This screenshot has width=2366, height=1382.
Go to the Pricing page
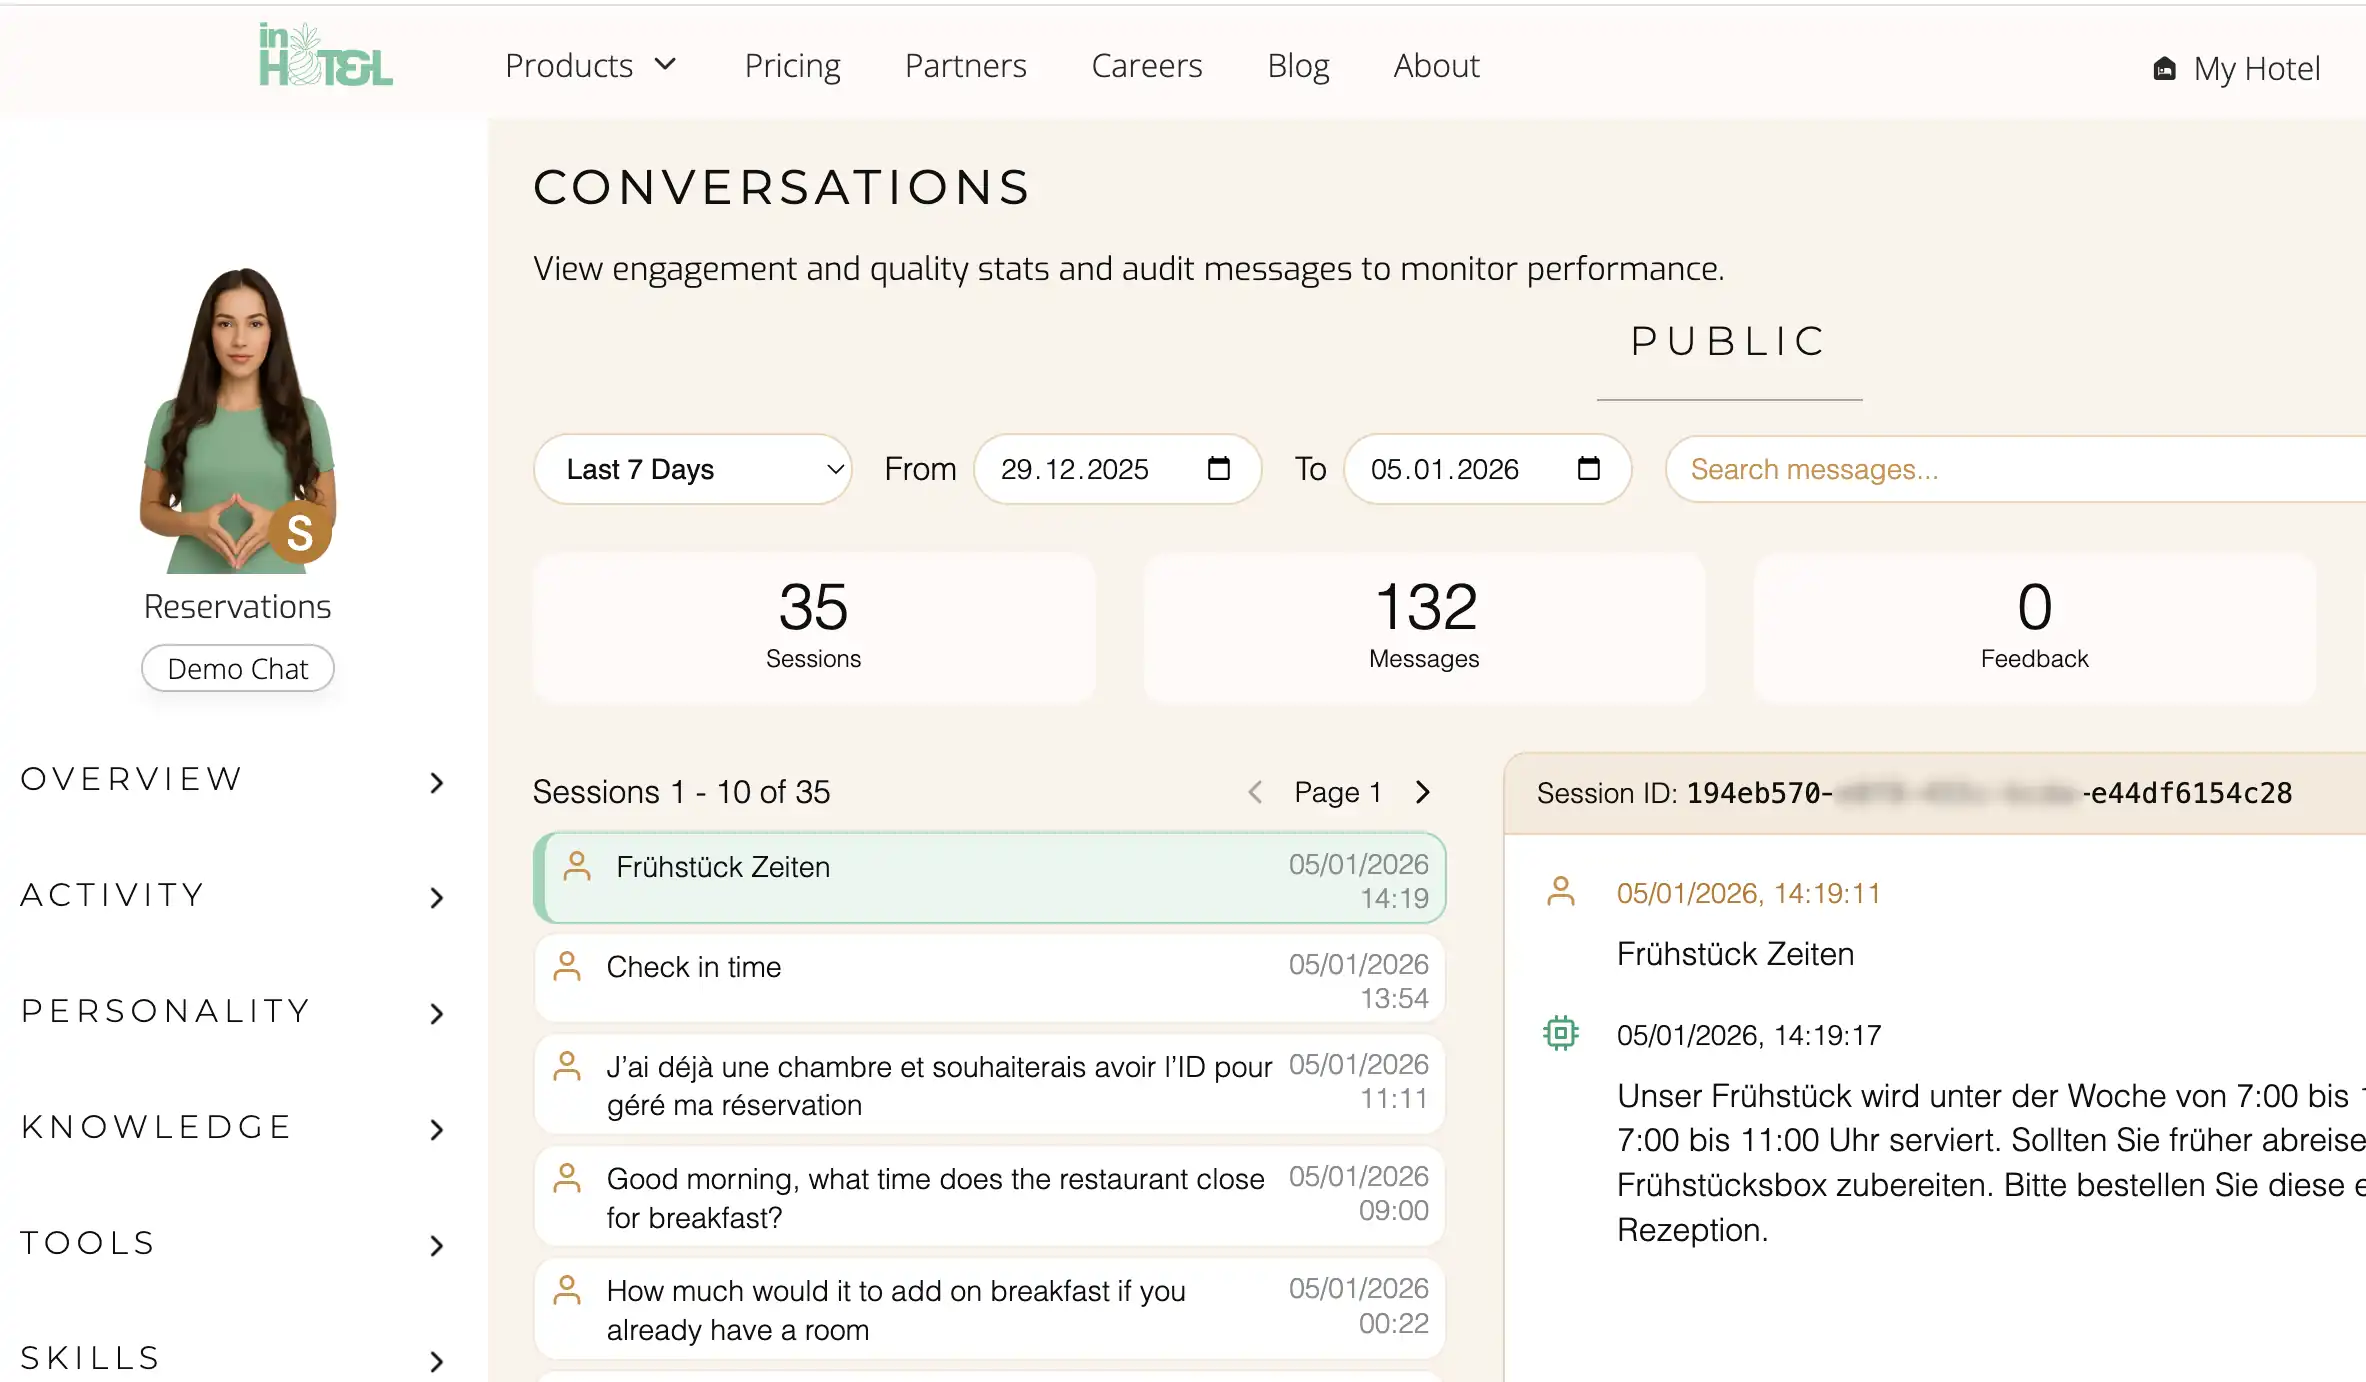tap(792, 66)
